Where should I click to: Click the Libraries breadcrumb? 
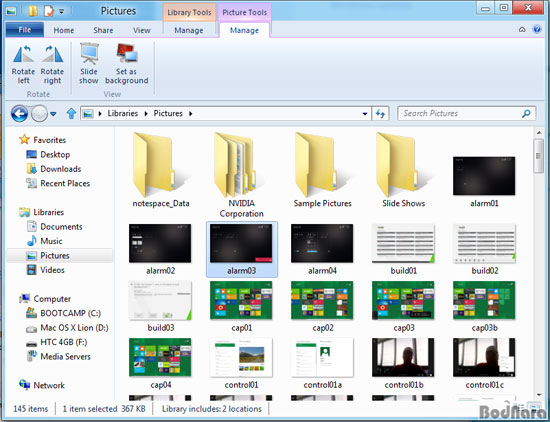[123, 113]
